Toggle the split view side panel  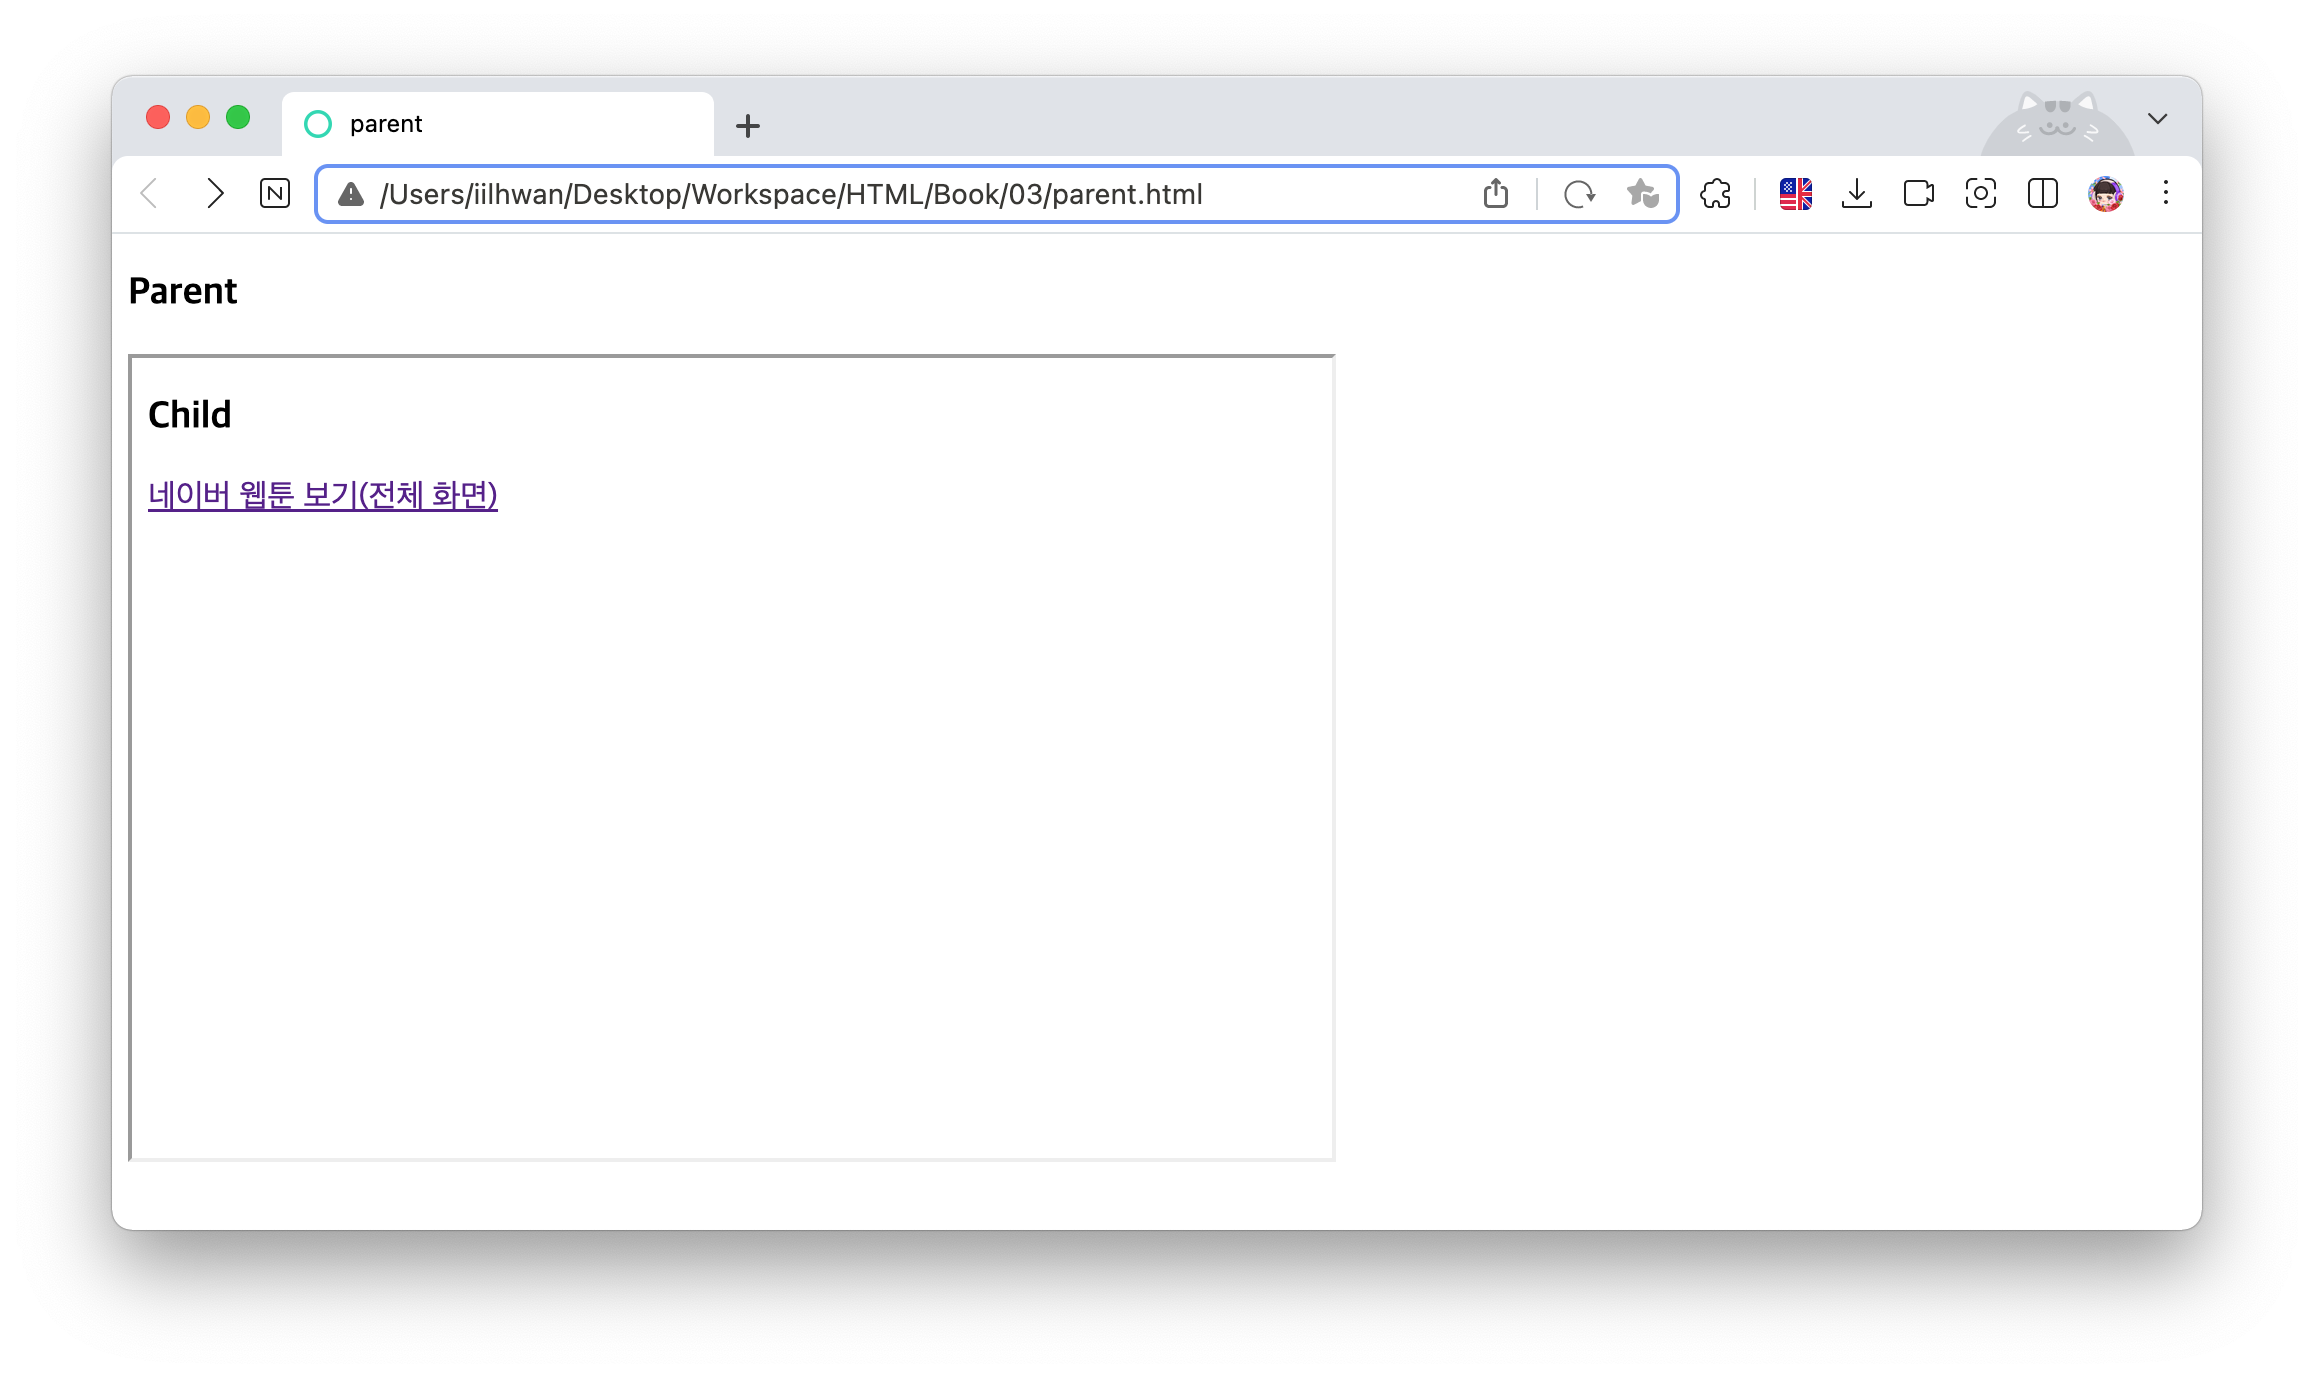(2042, 194)
